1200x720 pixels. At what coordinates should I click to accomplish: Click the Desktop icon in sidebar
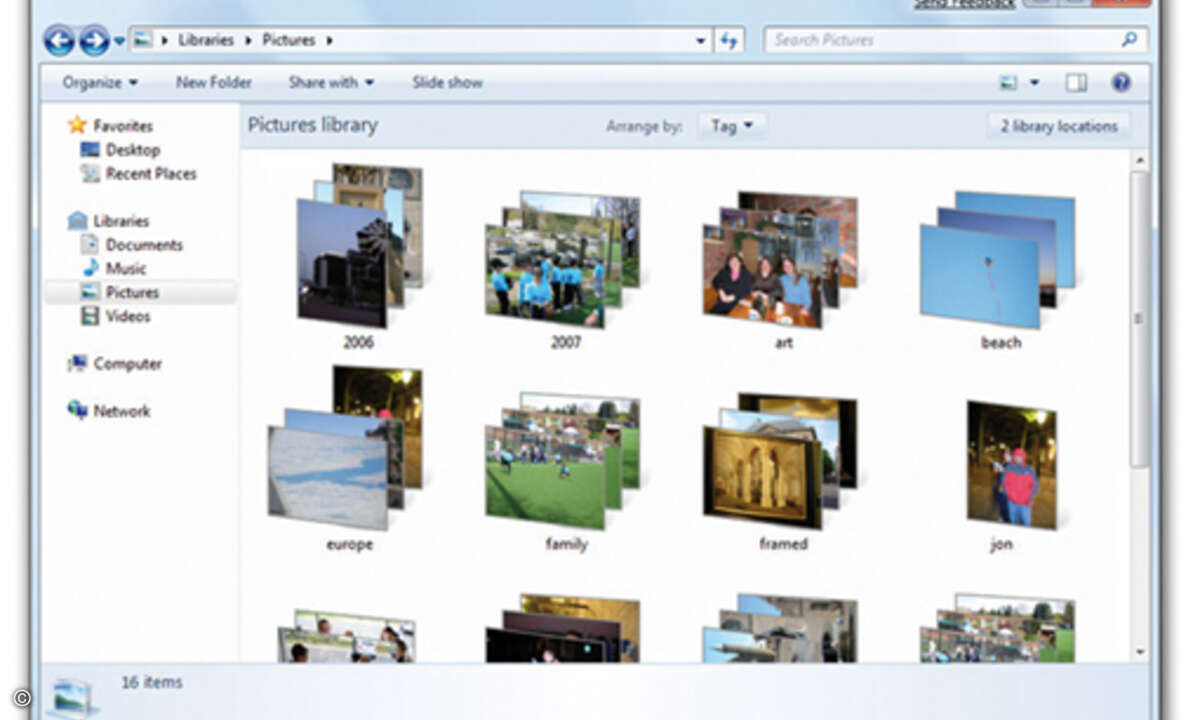pos(90,150)
